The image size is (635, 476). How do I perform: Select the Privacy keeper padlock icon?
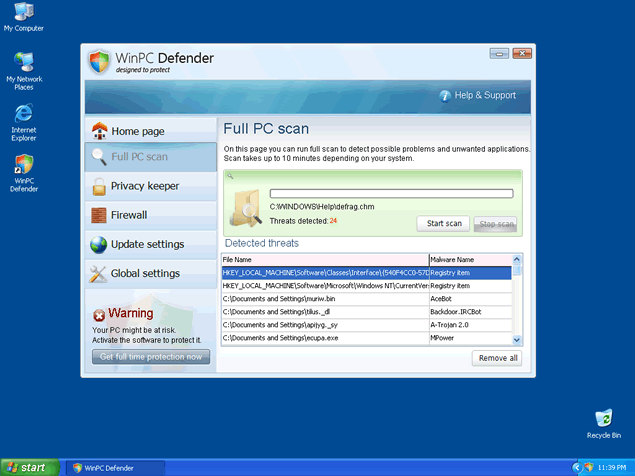click(99, 186)
